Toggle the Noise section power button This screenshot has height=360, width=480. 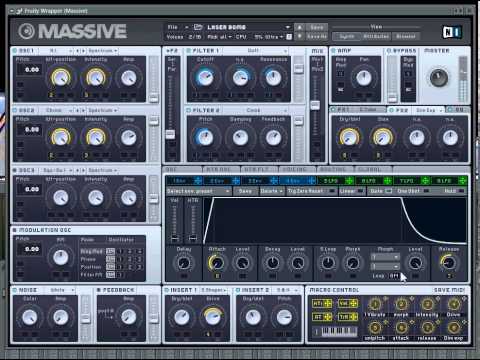(x=15, y=290)
